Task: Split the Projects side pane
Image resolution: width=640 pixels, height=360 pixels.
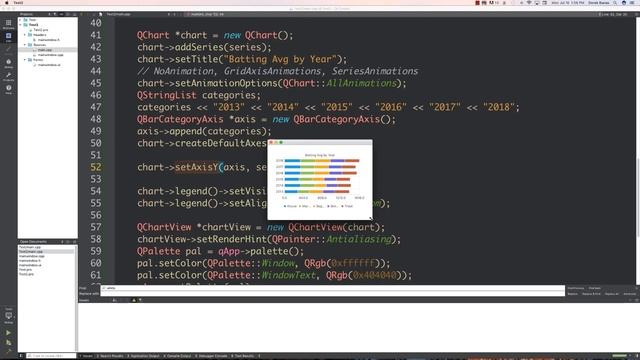Action: [68, 14]
